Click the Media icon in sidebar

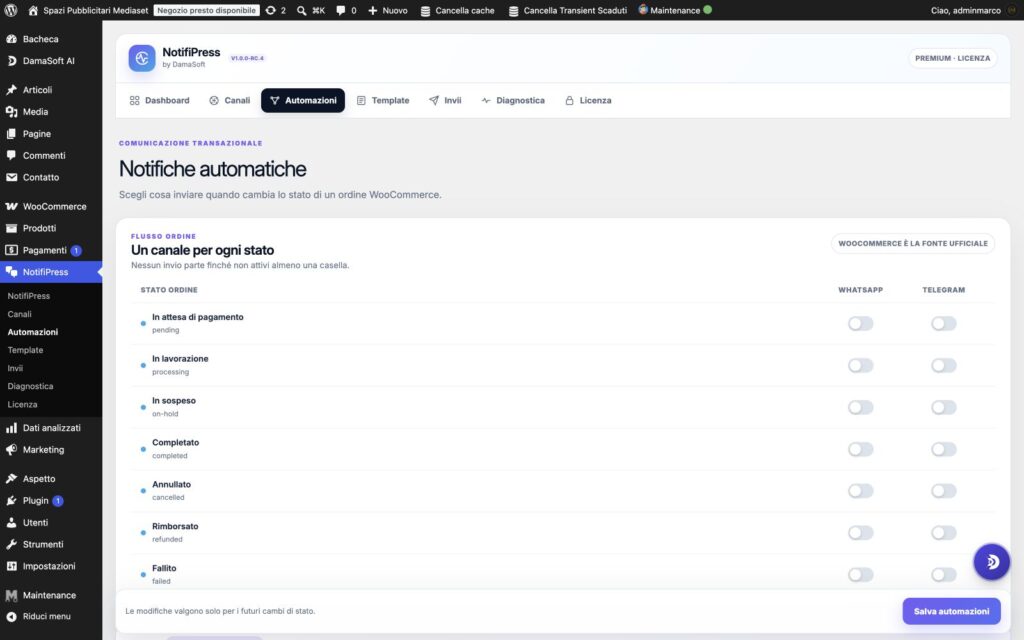[x=11, y=112]
